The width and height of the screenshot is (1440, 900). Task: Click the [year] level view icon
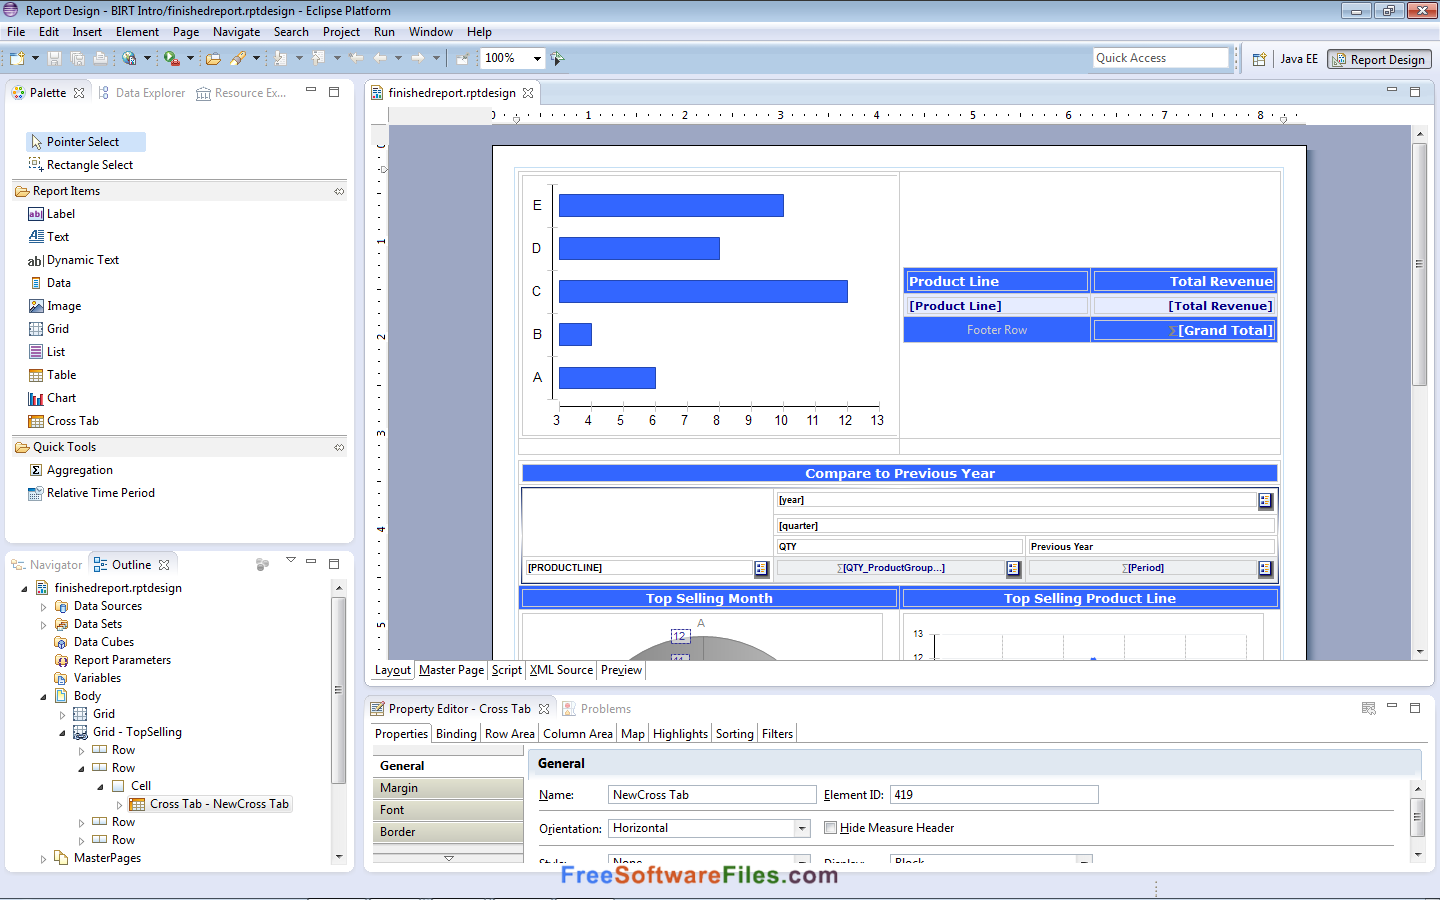(x=1265, y=500)
